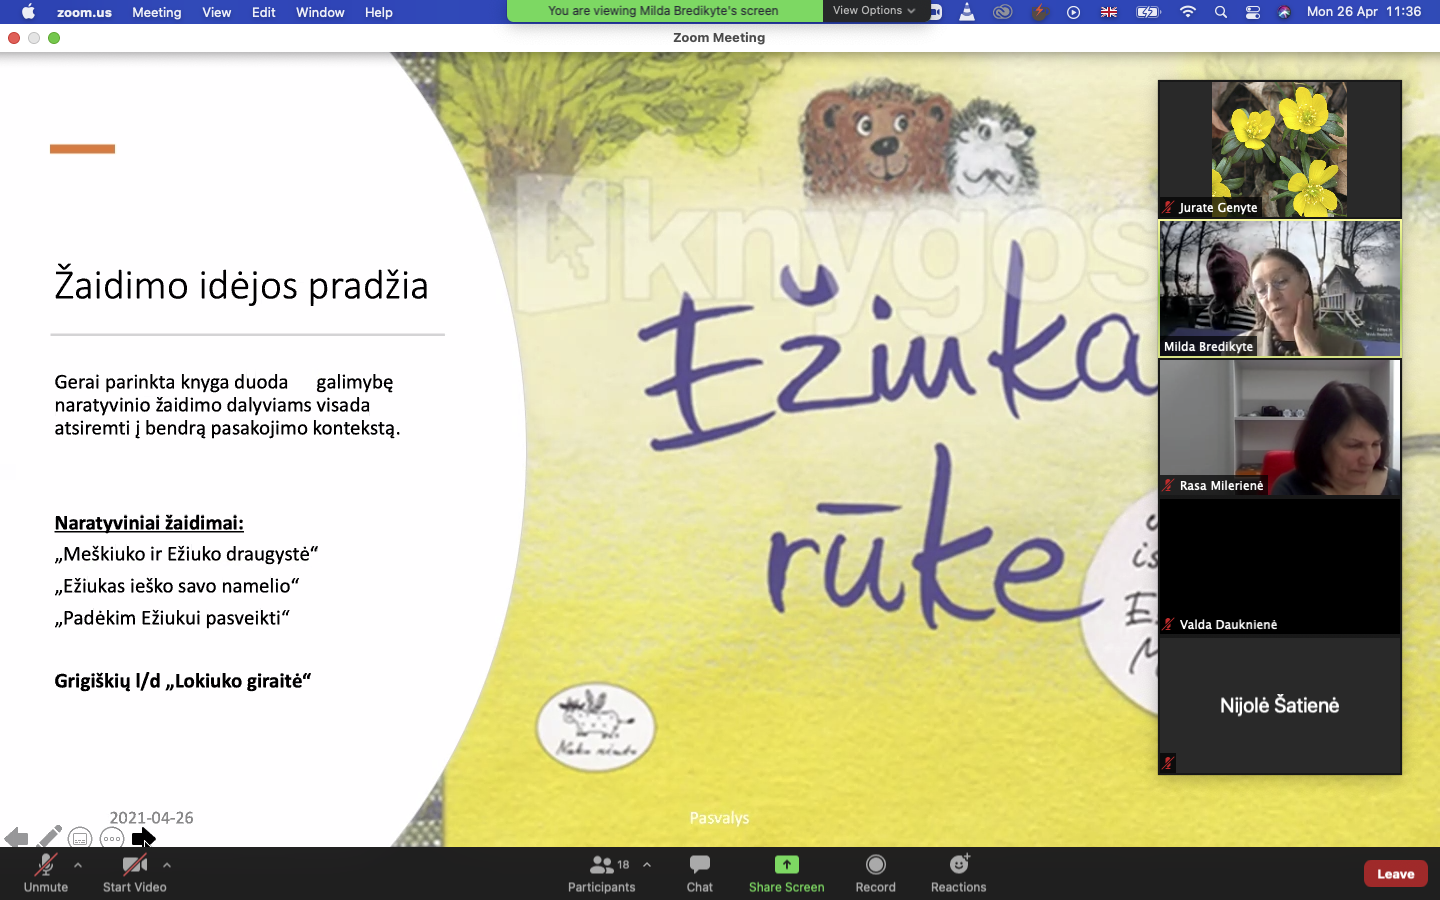Open Siri from the menu bar
Screen dimensions: 1440x900
point(1284,12)
